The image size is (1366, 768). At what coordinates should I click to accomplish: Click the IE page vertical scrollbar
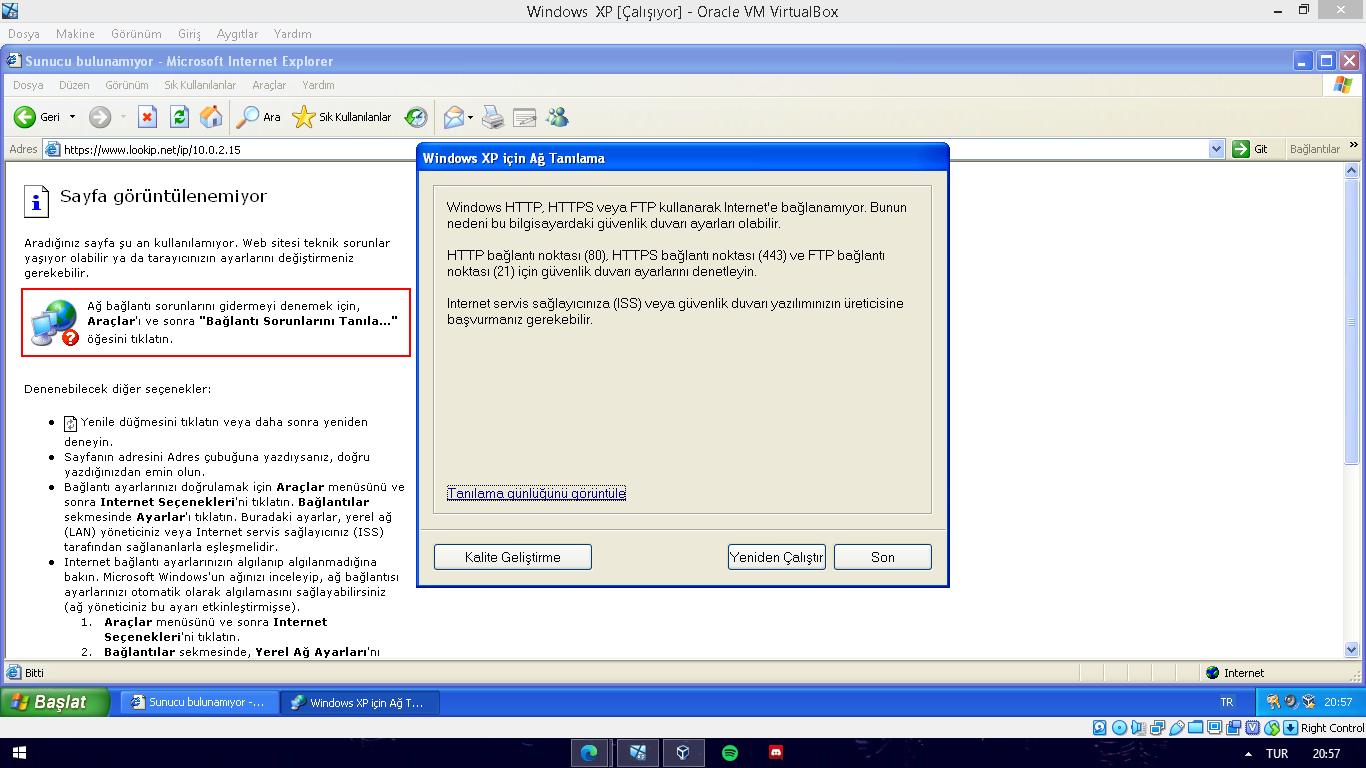tap(1352, 410)
